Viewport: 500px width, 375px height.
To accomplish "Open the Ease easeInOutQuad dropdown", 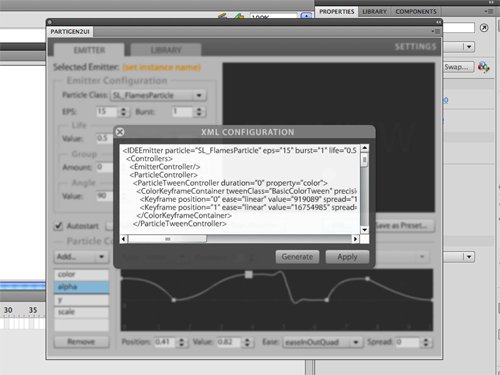I will 323,342.
